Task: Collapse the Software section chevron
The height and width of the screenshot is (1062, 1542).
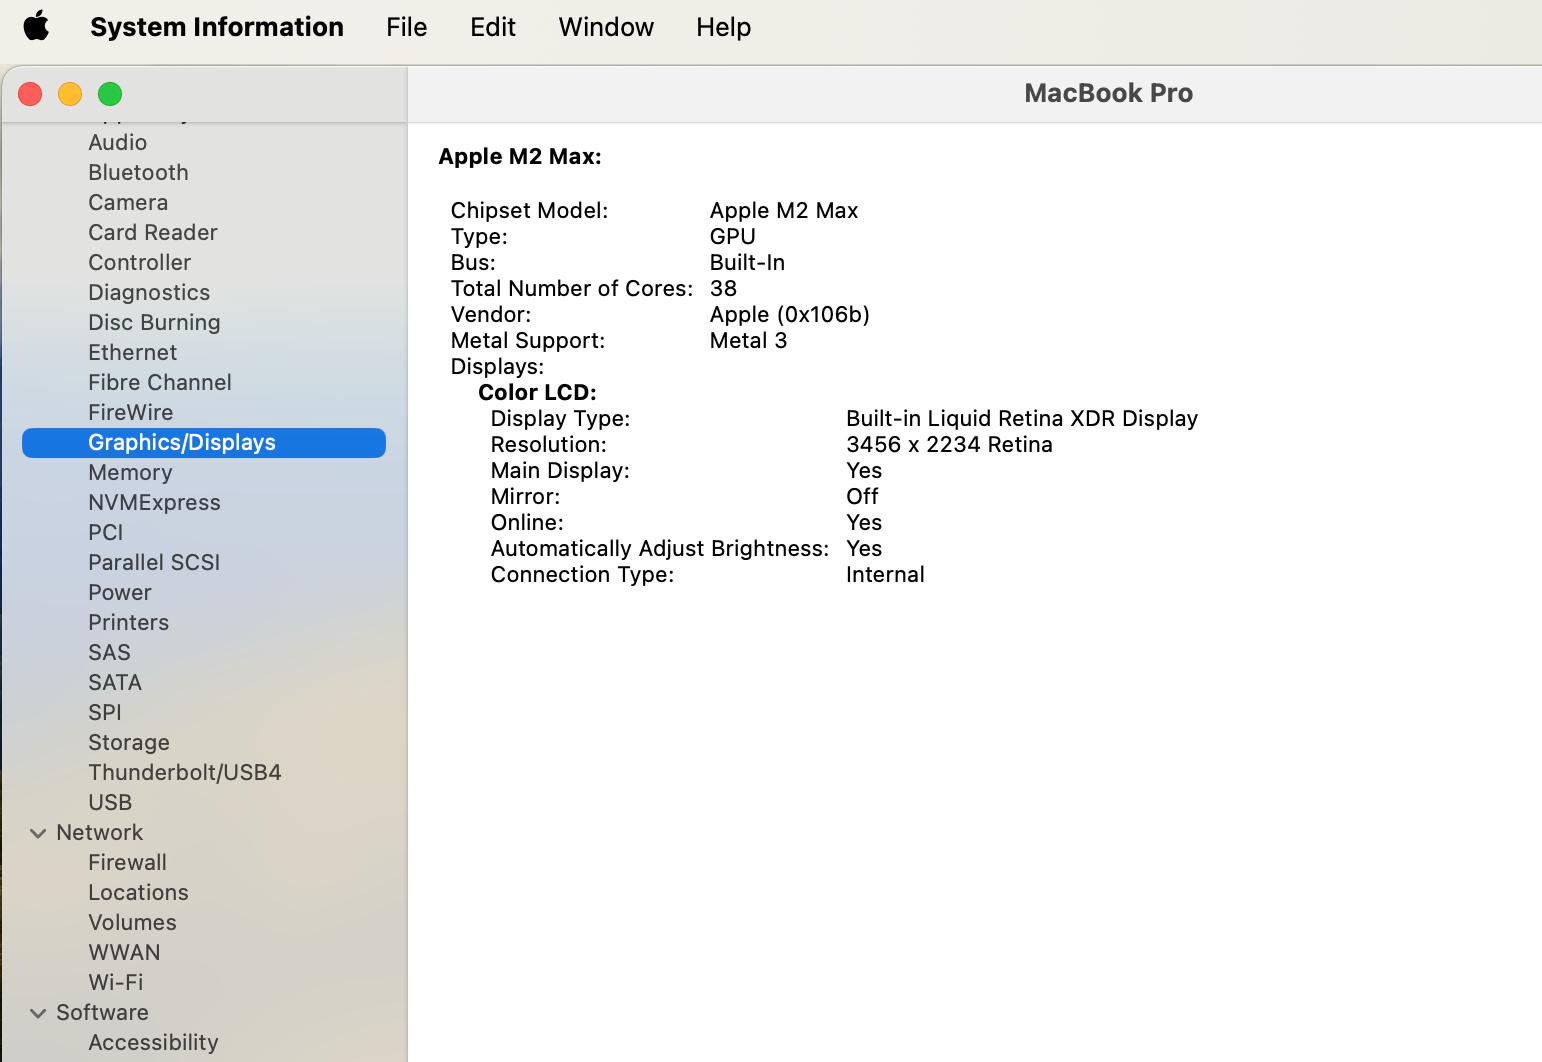Action: click(38, 1013)
